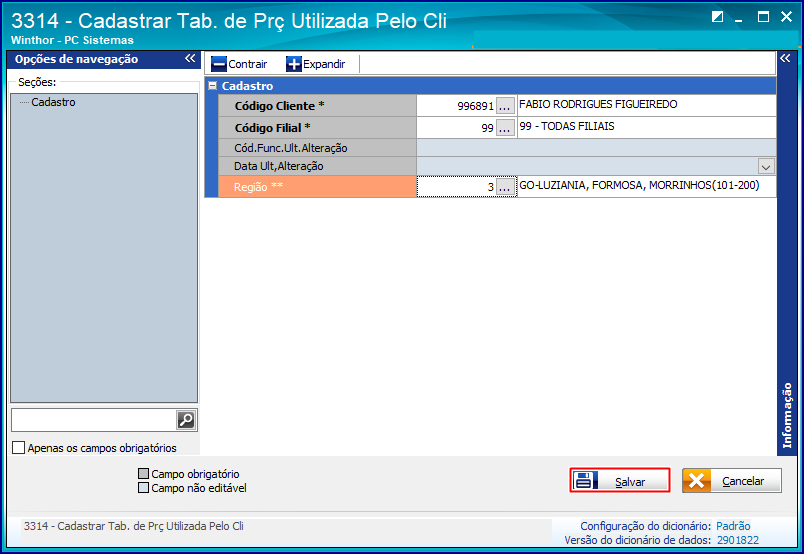
Task: Select Cadastro in the Seções tree
Action: pyautogui.click(x=53, y=102)
